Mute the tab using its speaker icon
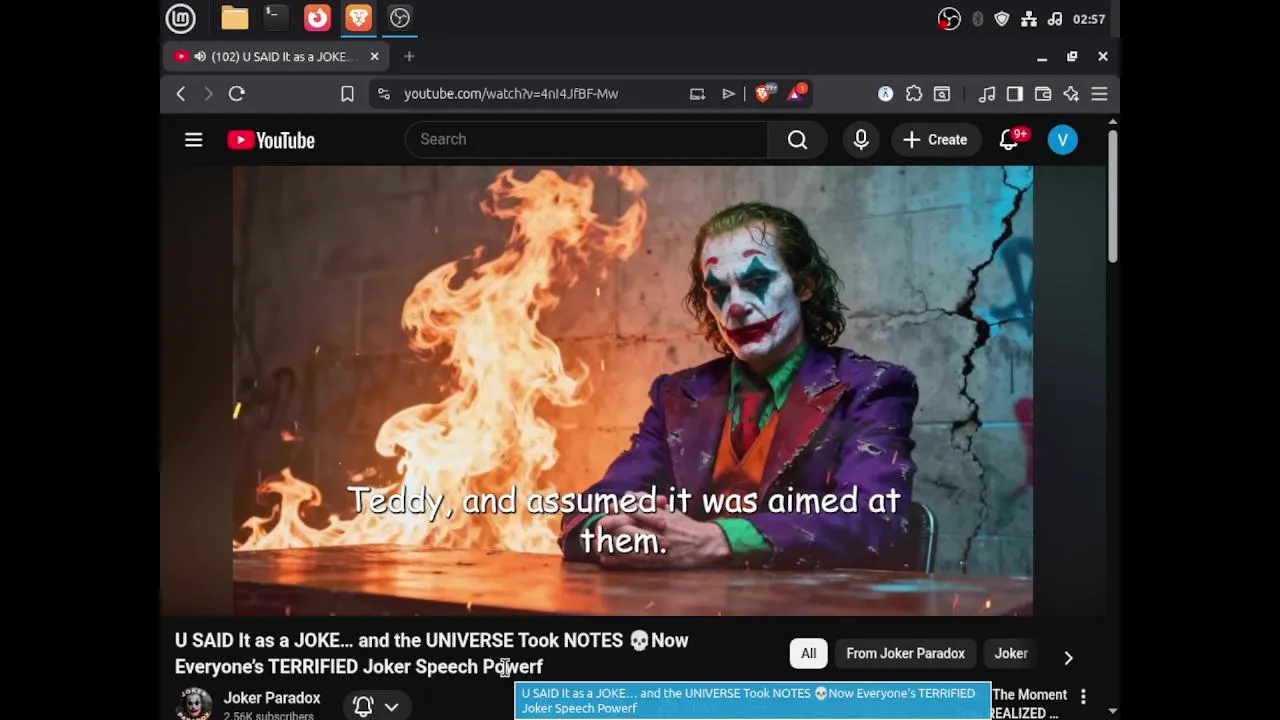Screen dimensions: 1280x720 tap(200, 57)
